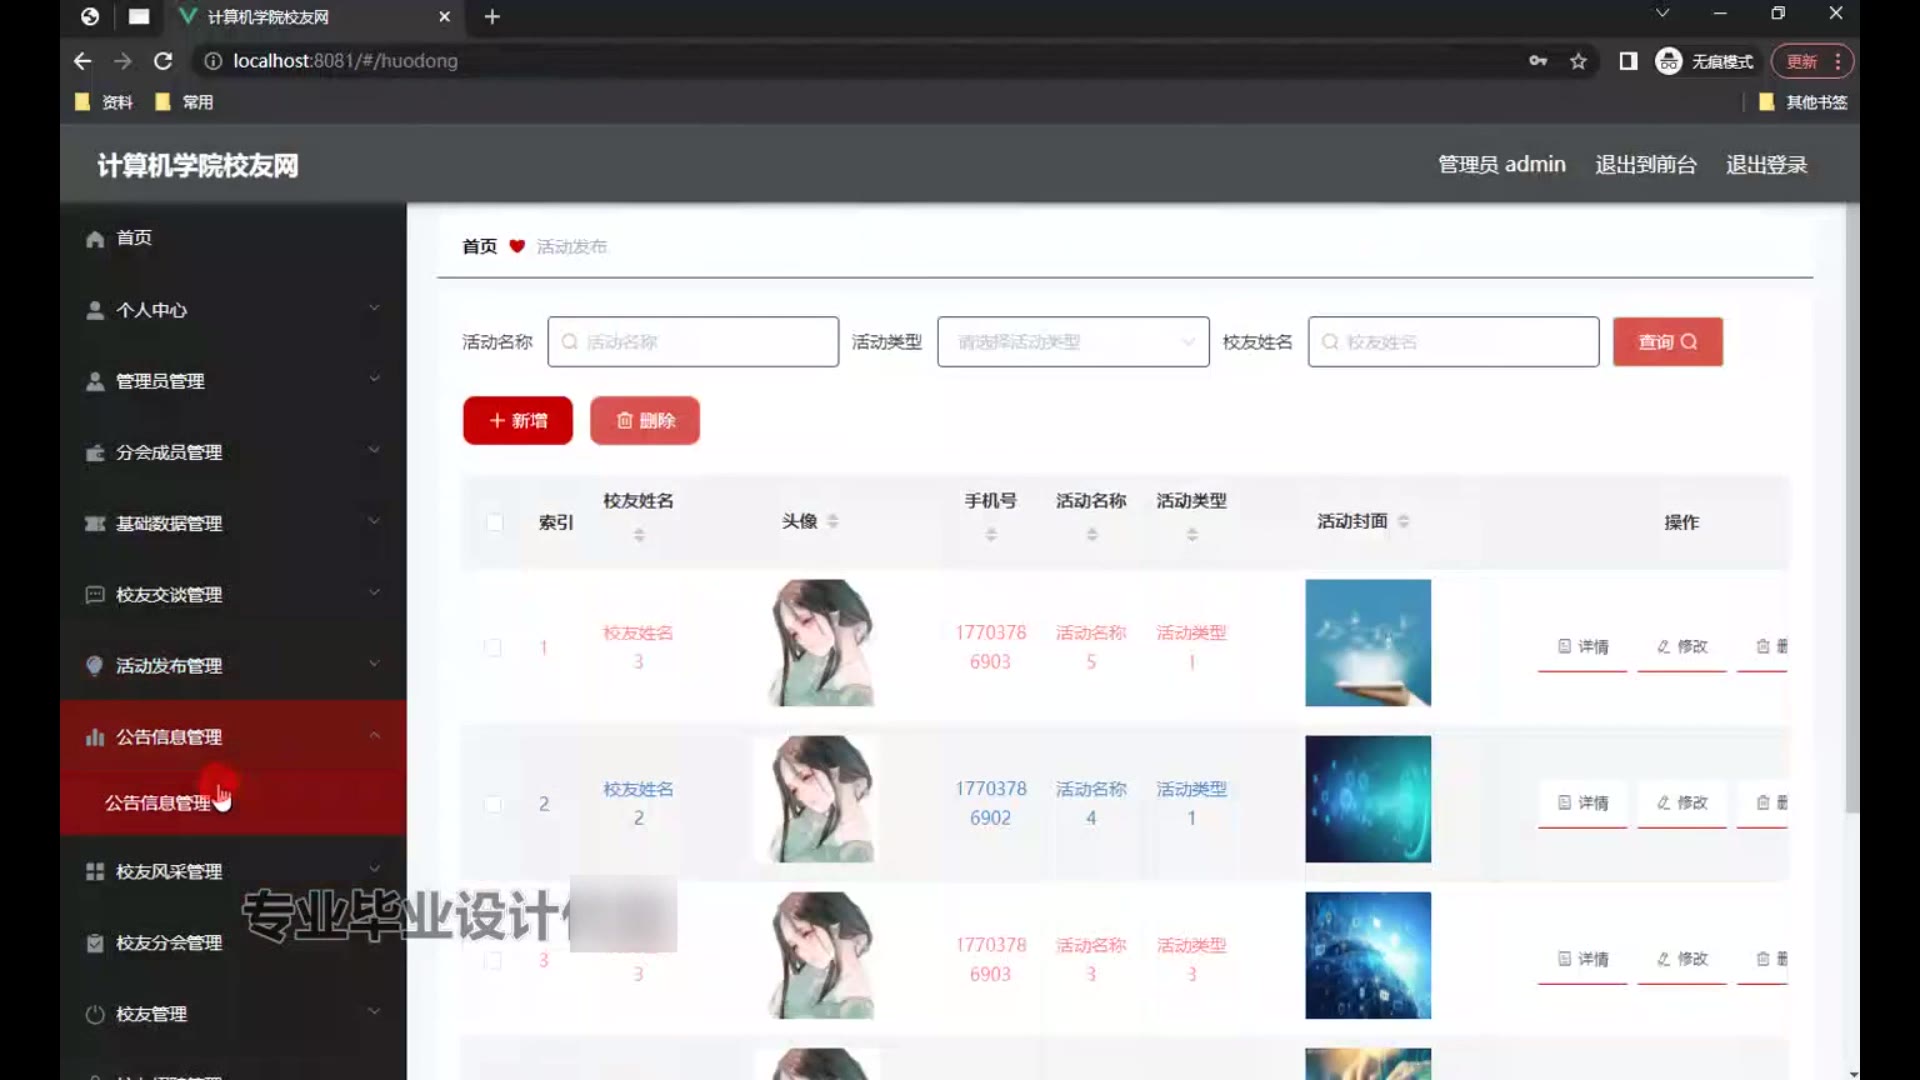Focus the 校友姓名 search field
This screenshot has width=1920, height=1080.
[1454, 342]
